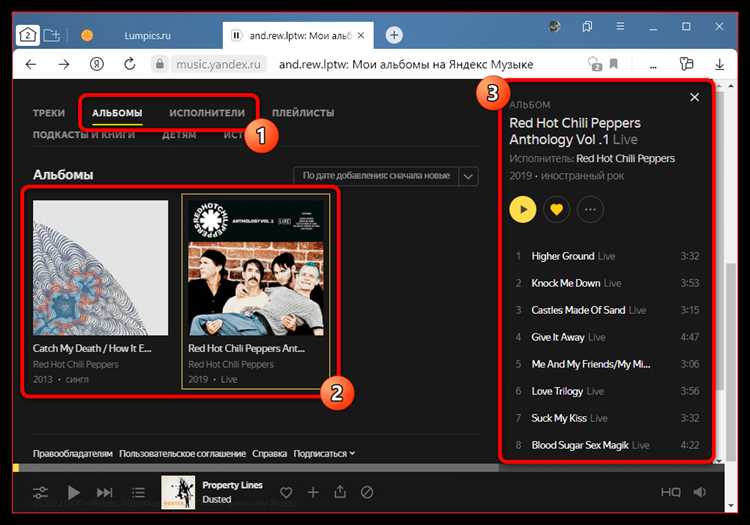Click the playback progress bar
The image size is (750, 525).
368,468
